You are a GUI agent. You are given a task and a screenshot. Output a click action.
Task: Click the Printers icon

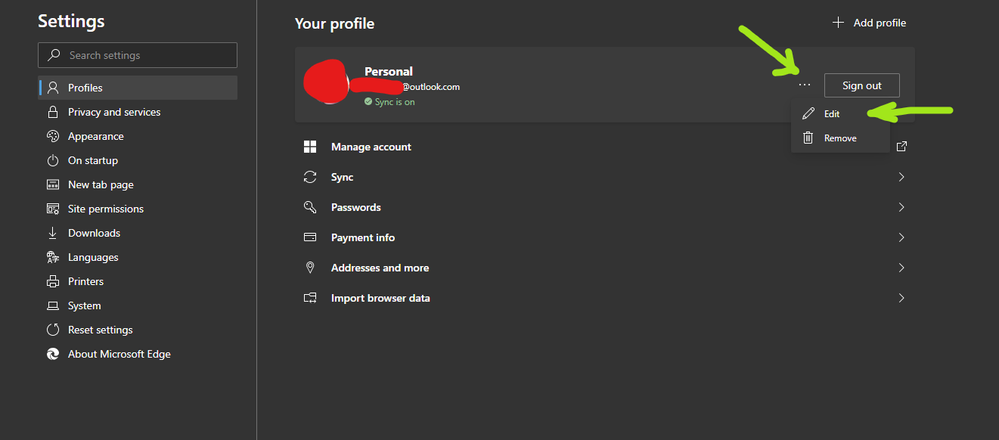[54, 281]
